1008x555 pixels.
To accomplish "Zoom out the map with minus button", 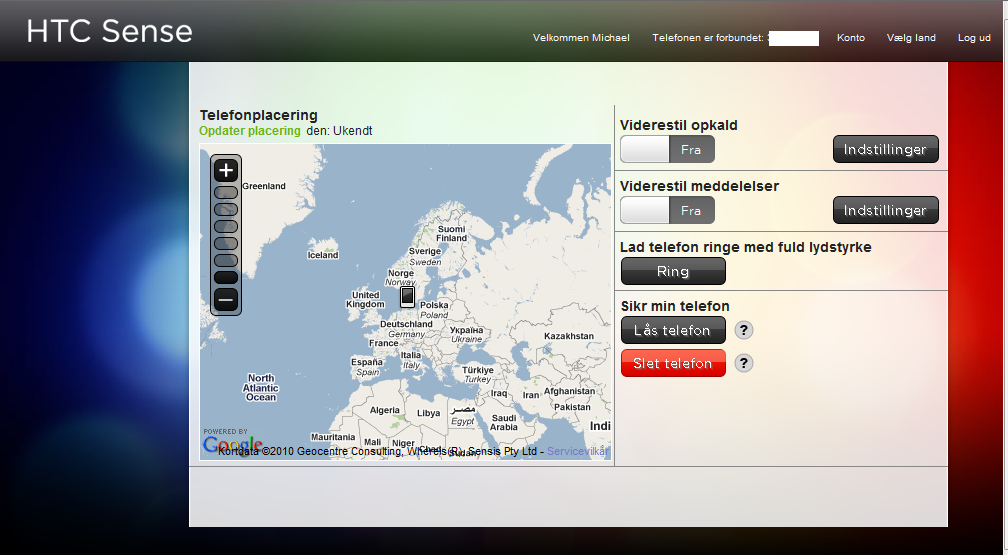I will point(226,300).
